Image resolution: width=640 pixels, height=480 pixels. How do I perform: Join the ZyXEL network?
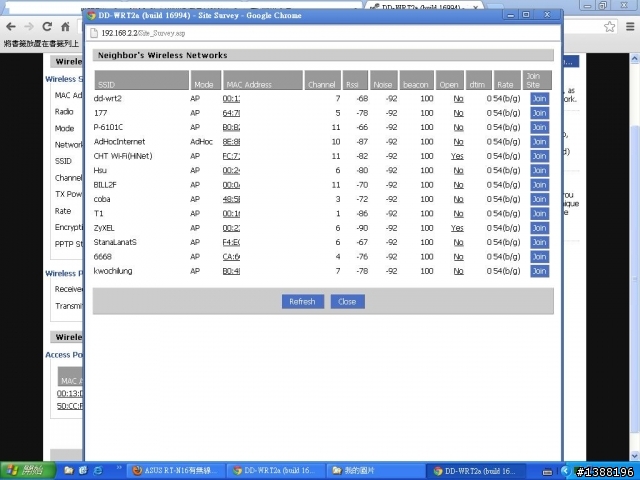pyautogui.click(x=539, y=228)
